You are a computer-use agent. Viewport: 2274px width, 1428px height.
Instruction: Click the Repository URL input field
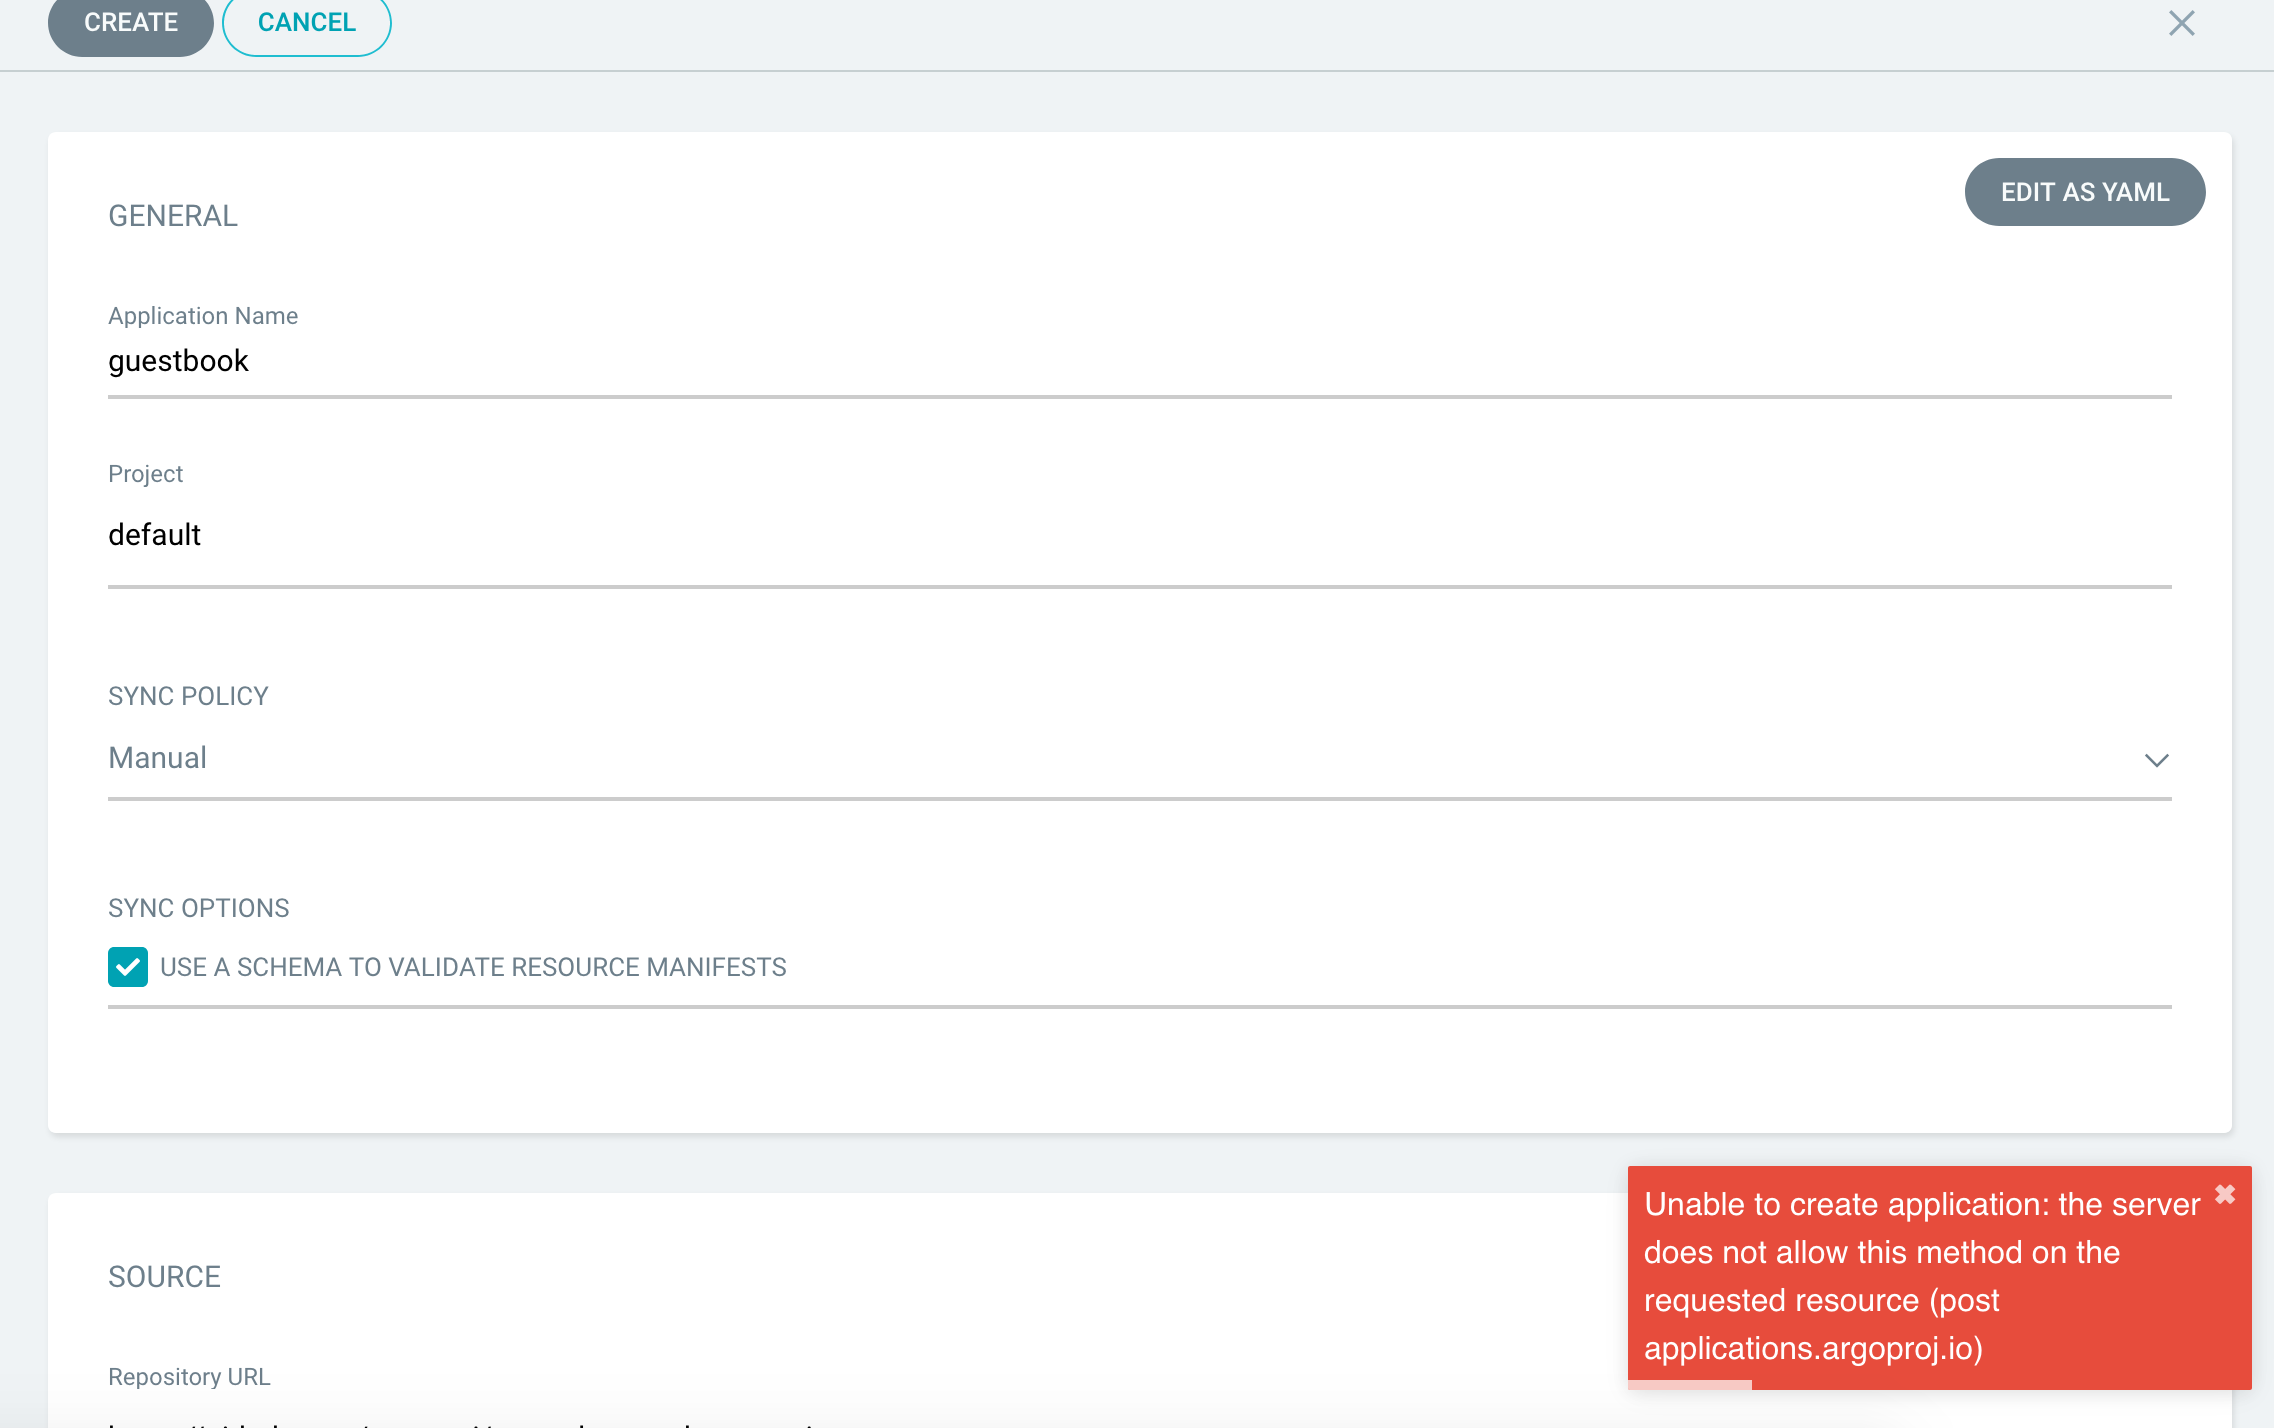tap(1138, 1420)
